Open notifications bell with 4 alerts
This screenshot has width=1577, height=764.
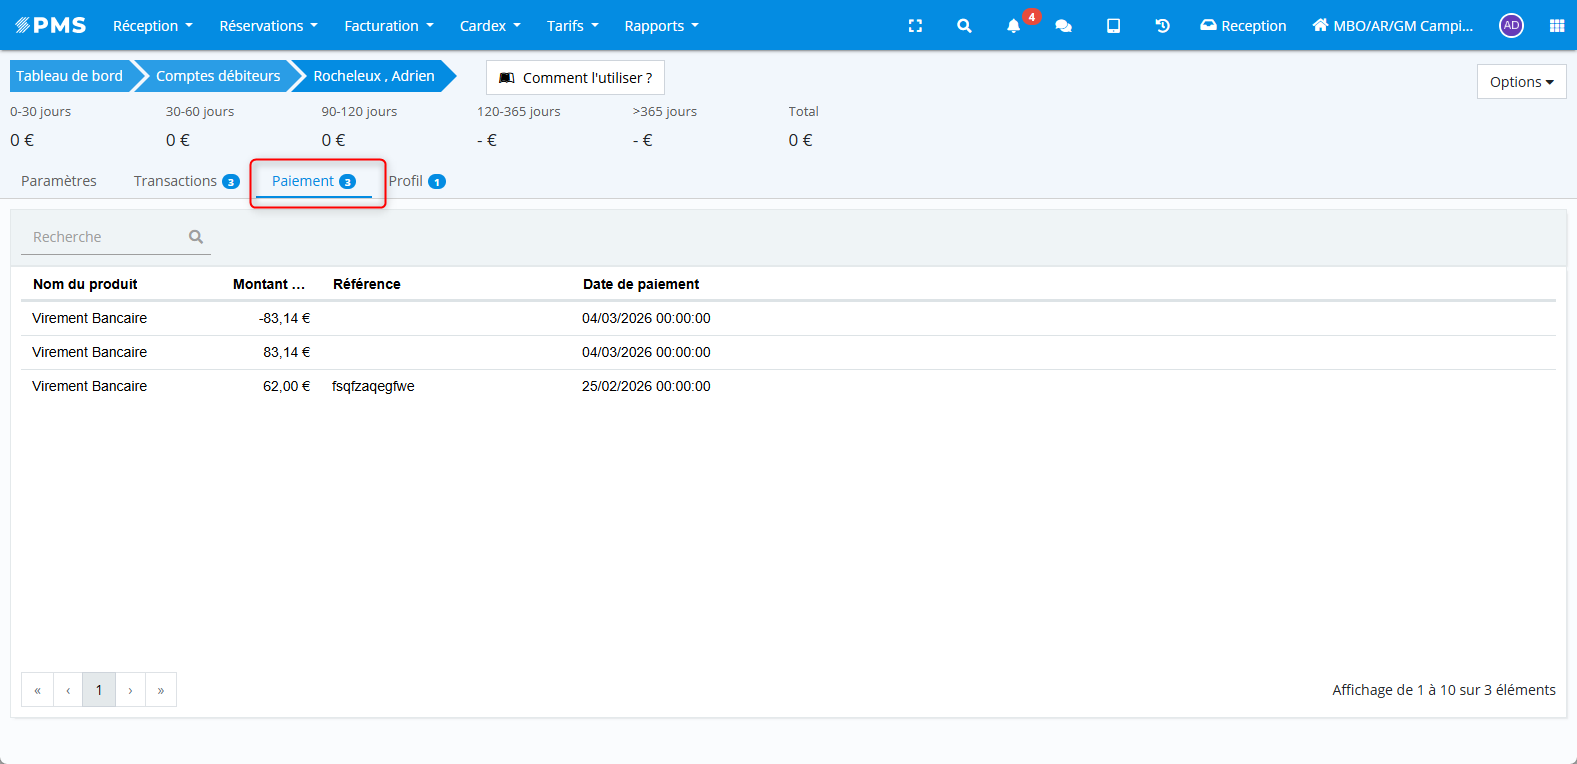[1014, 26]
